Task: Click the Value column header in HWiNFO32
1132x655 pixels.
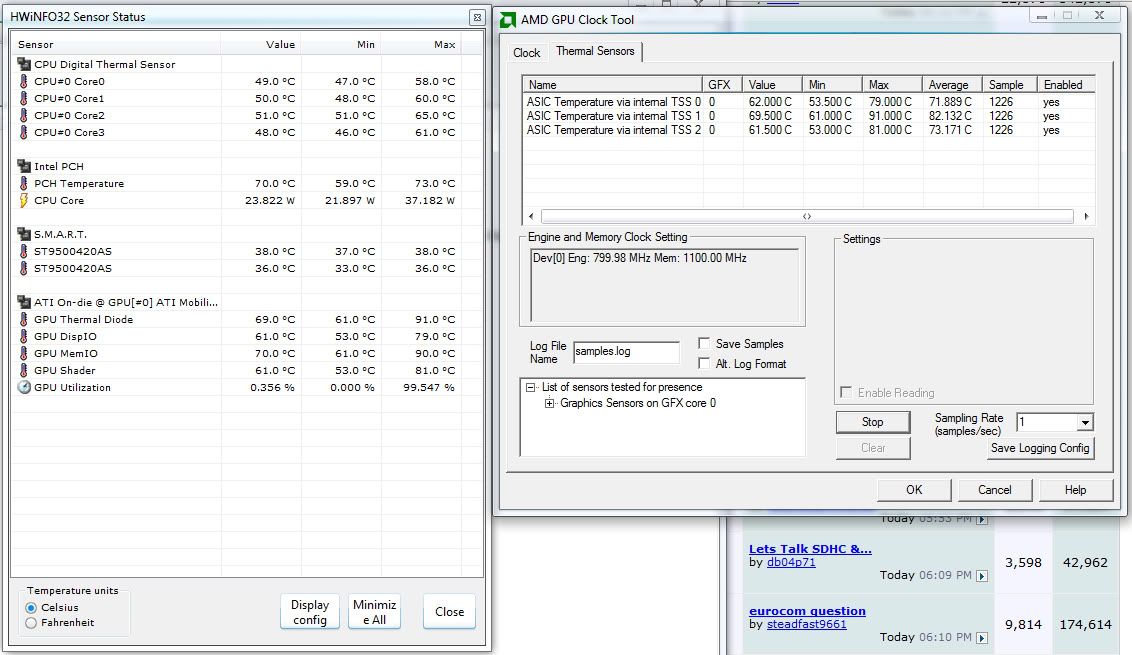Action: [261, 44]
